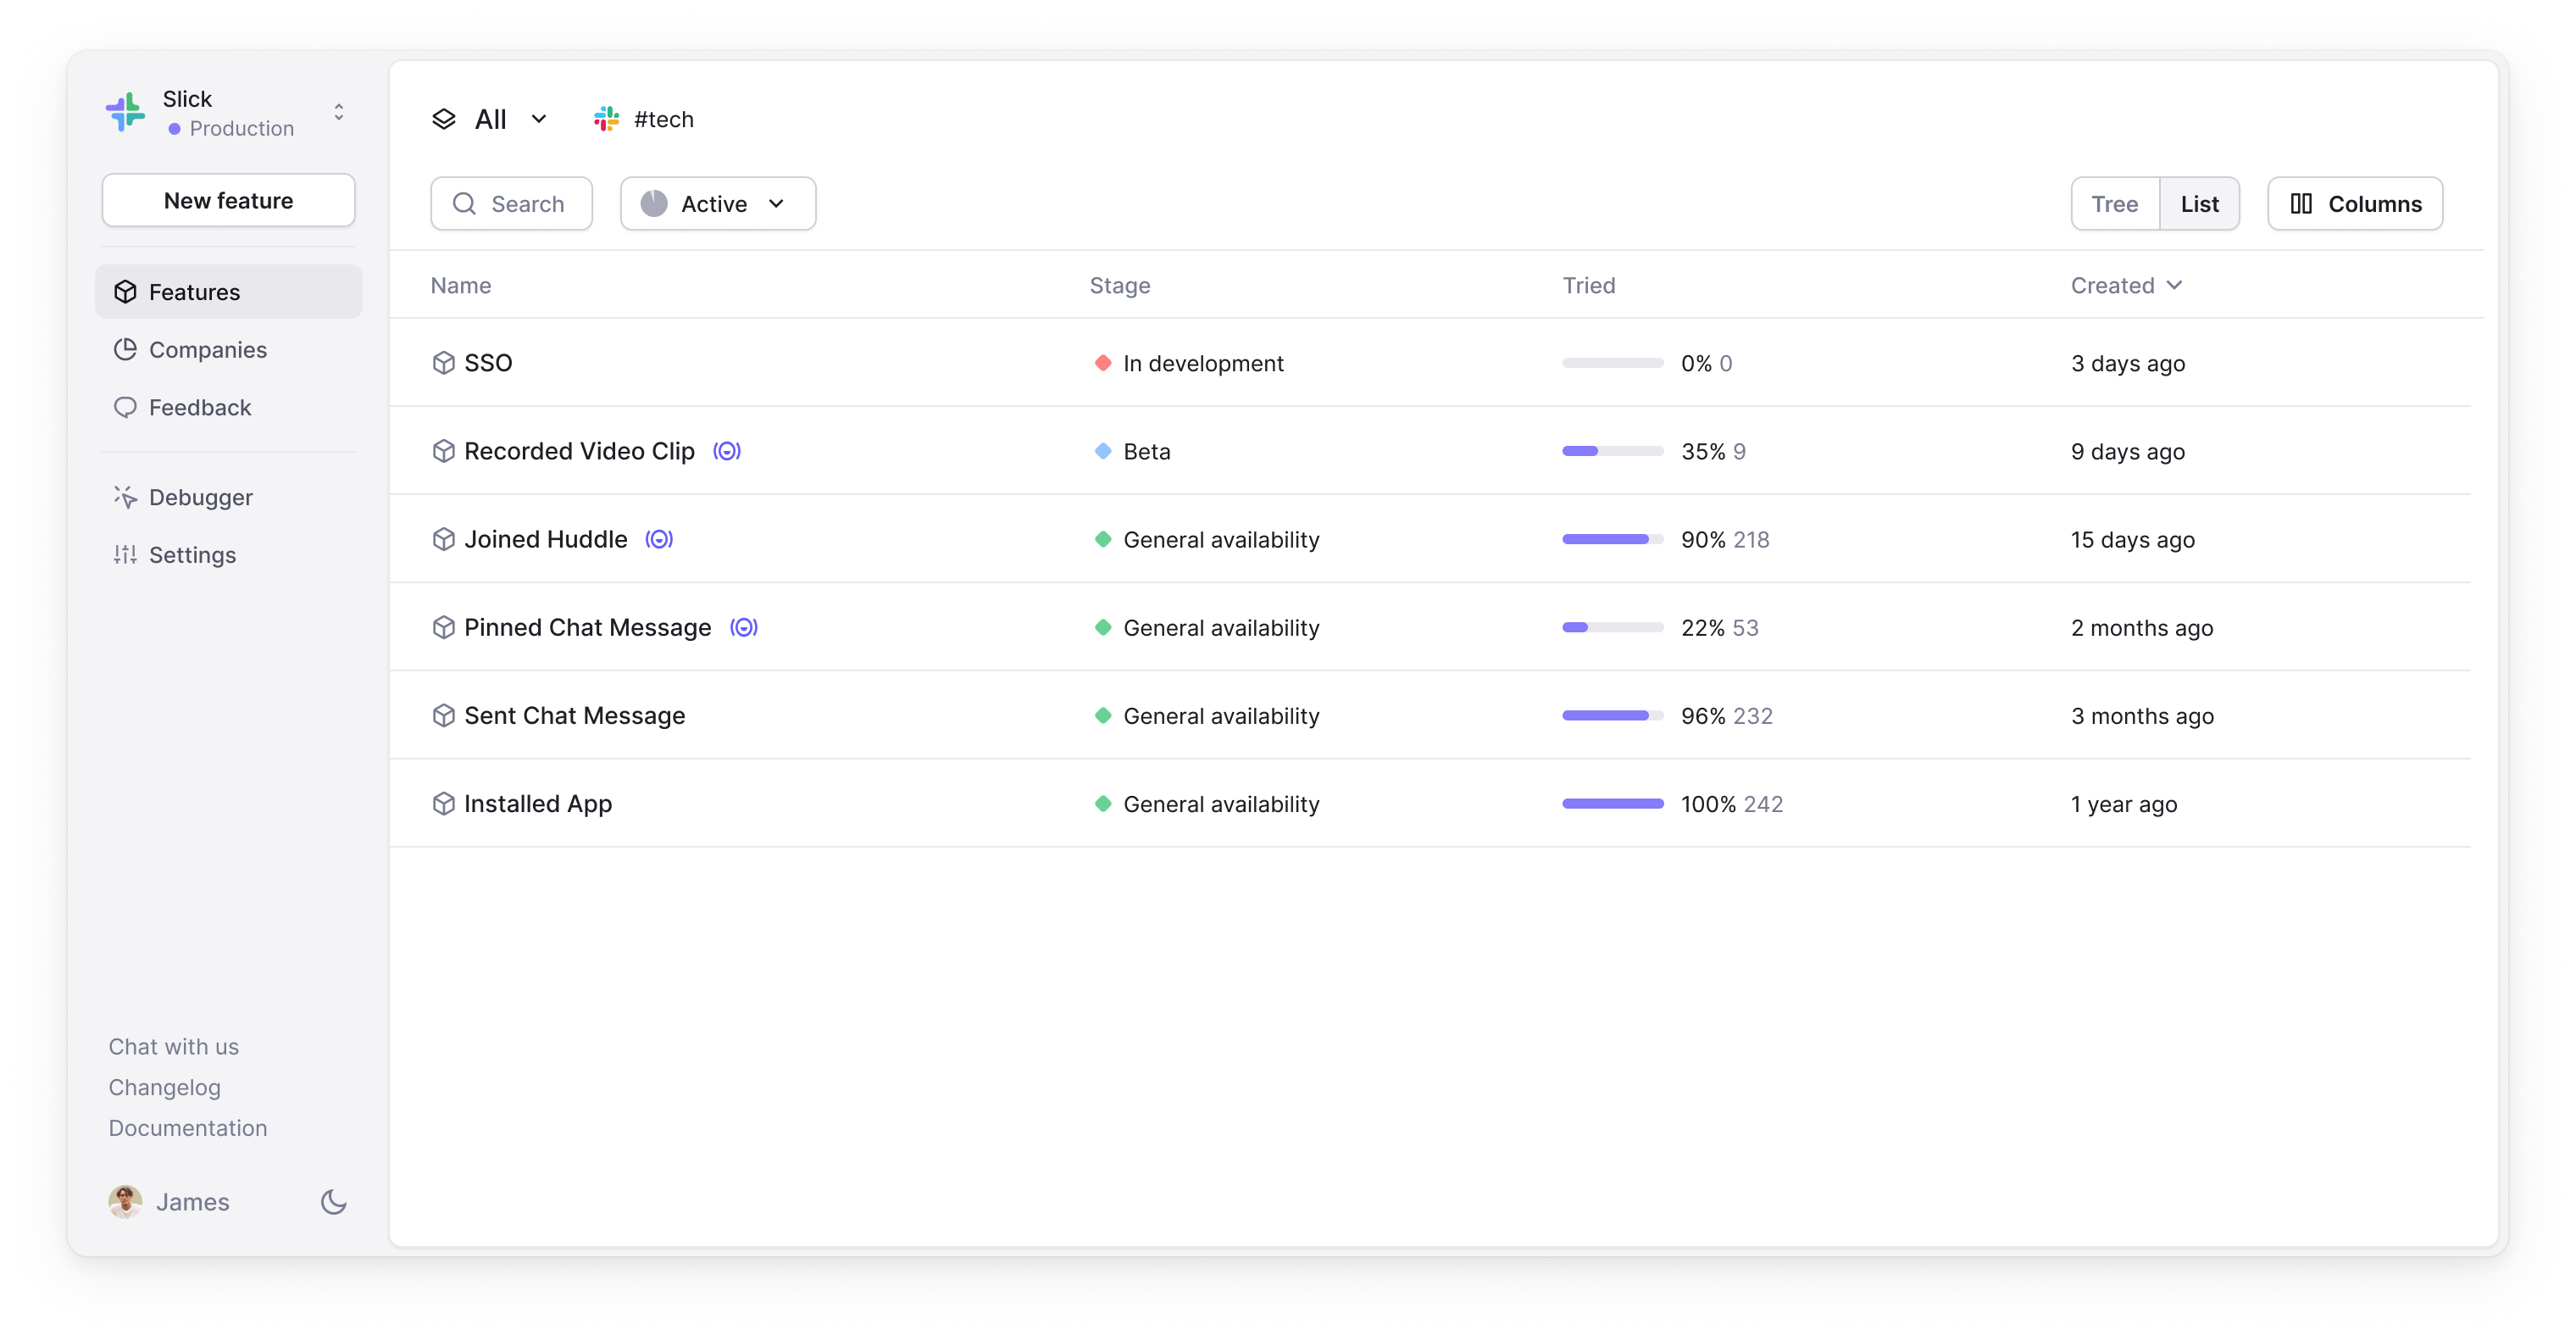Viewport: 2576px width, 1341px height.
Task: Click the Production environment label
Action: 242,129
